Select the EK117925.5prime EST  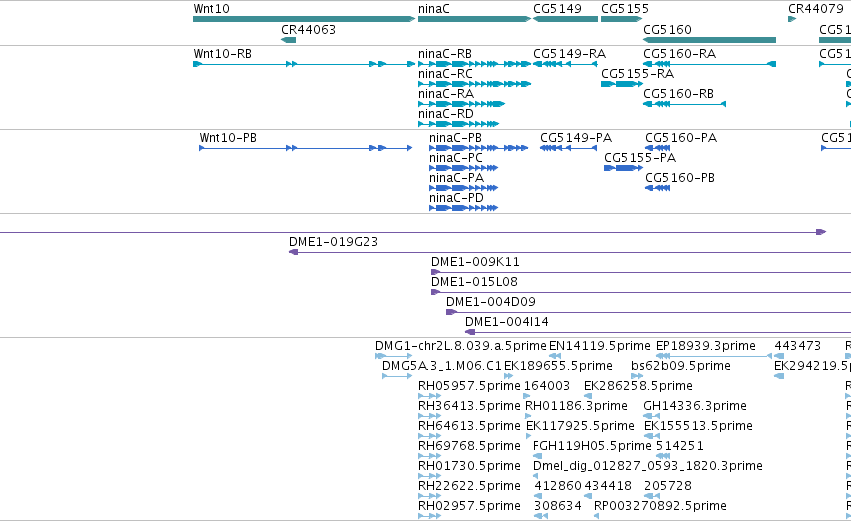tap(529, 436)
